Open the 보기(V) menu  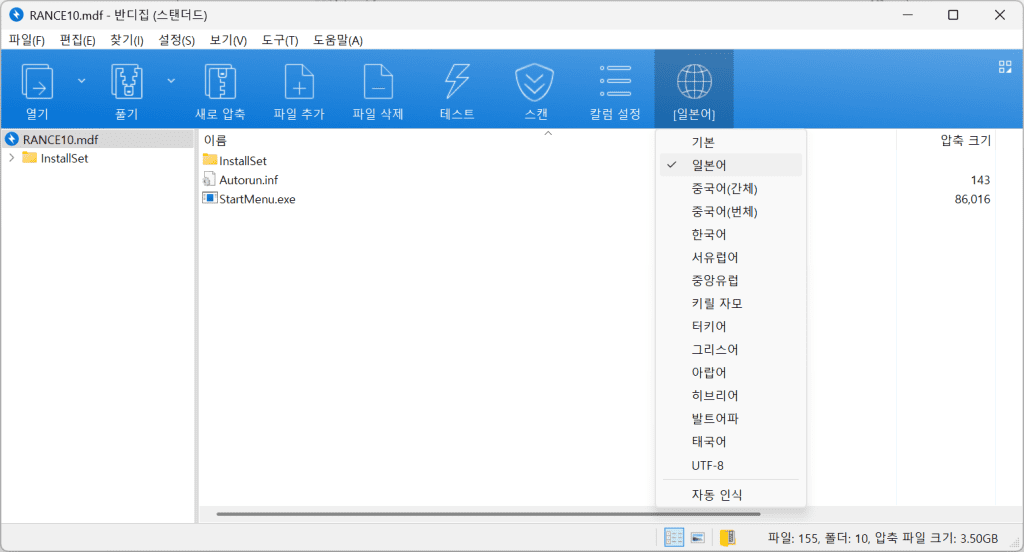point(228,40)
